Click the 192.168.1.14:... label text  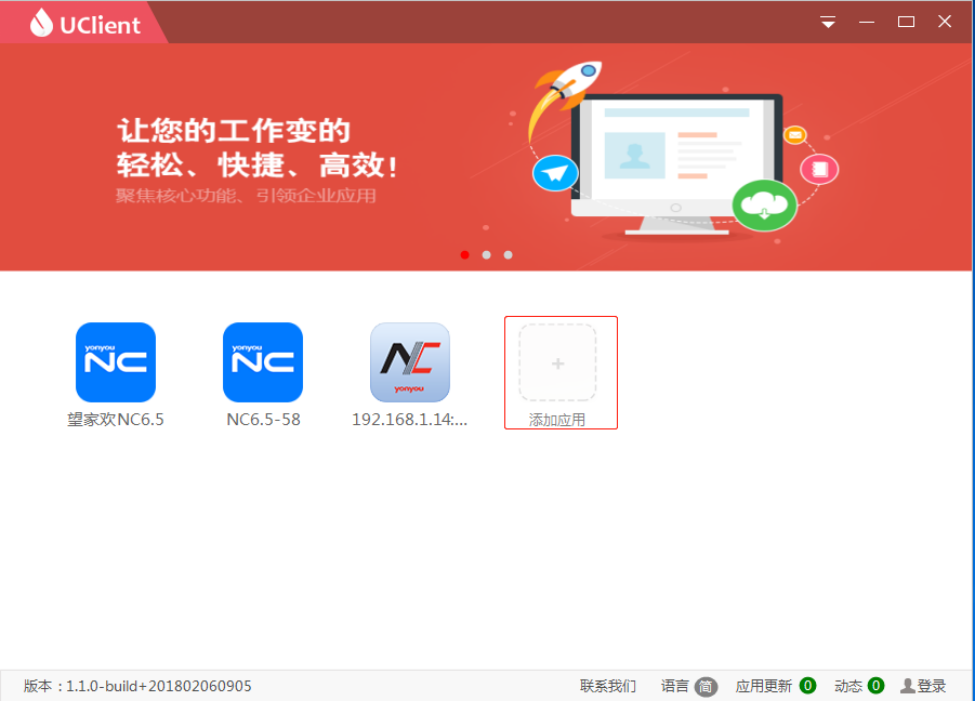410,419
